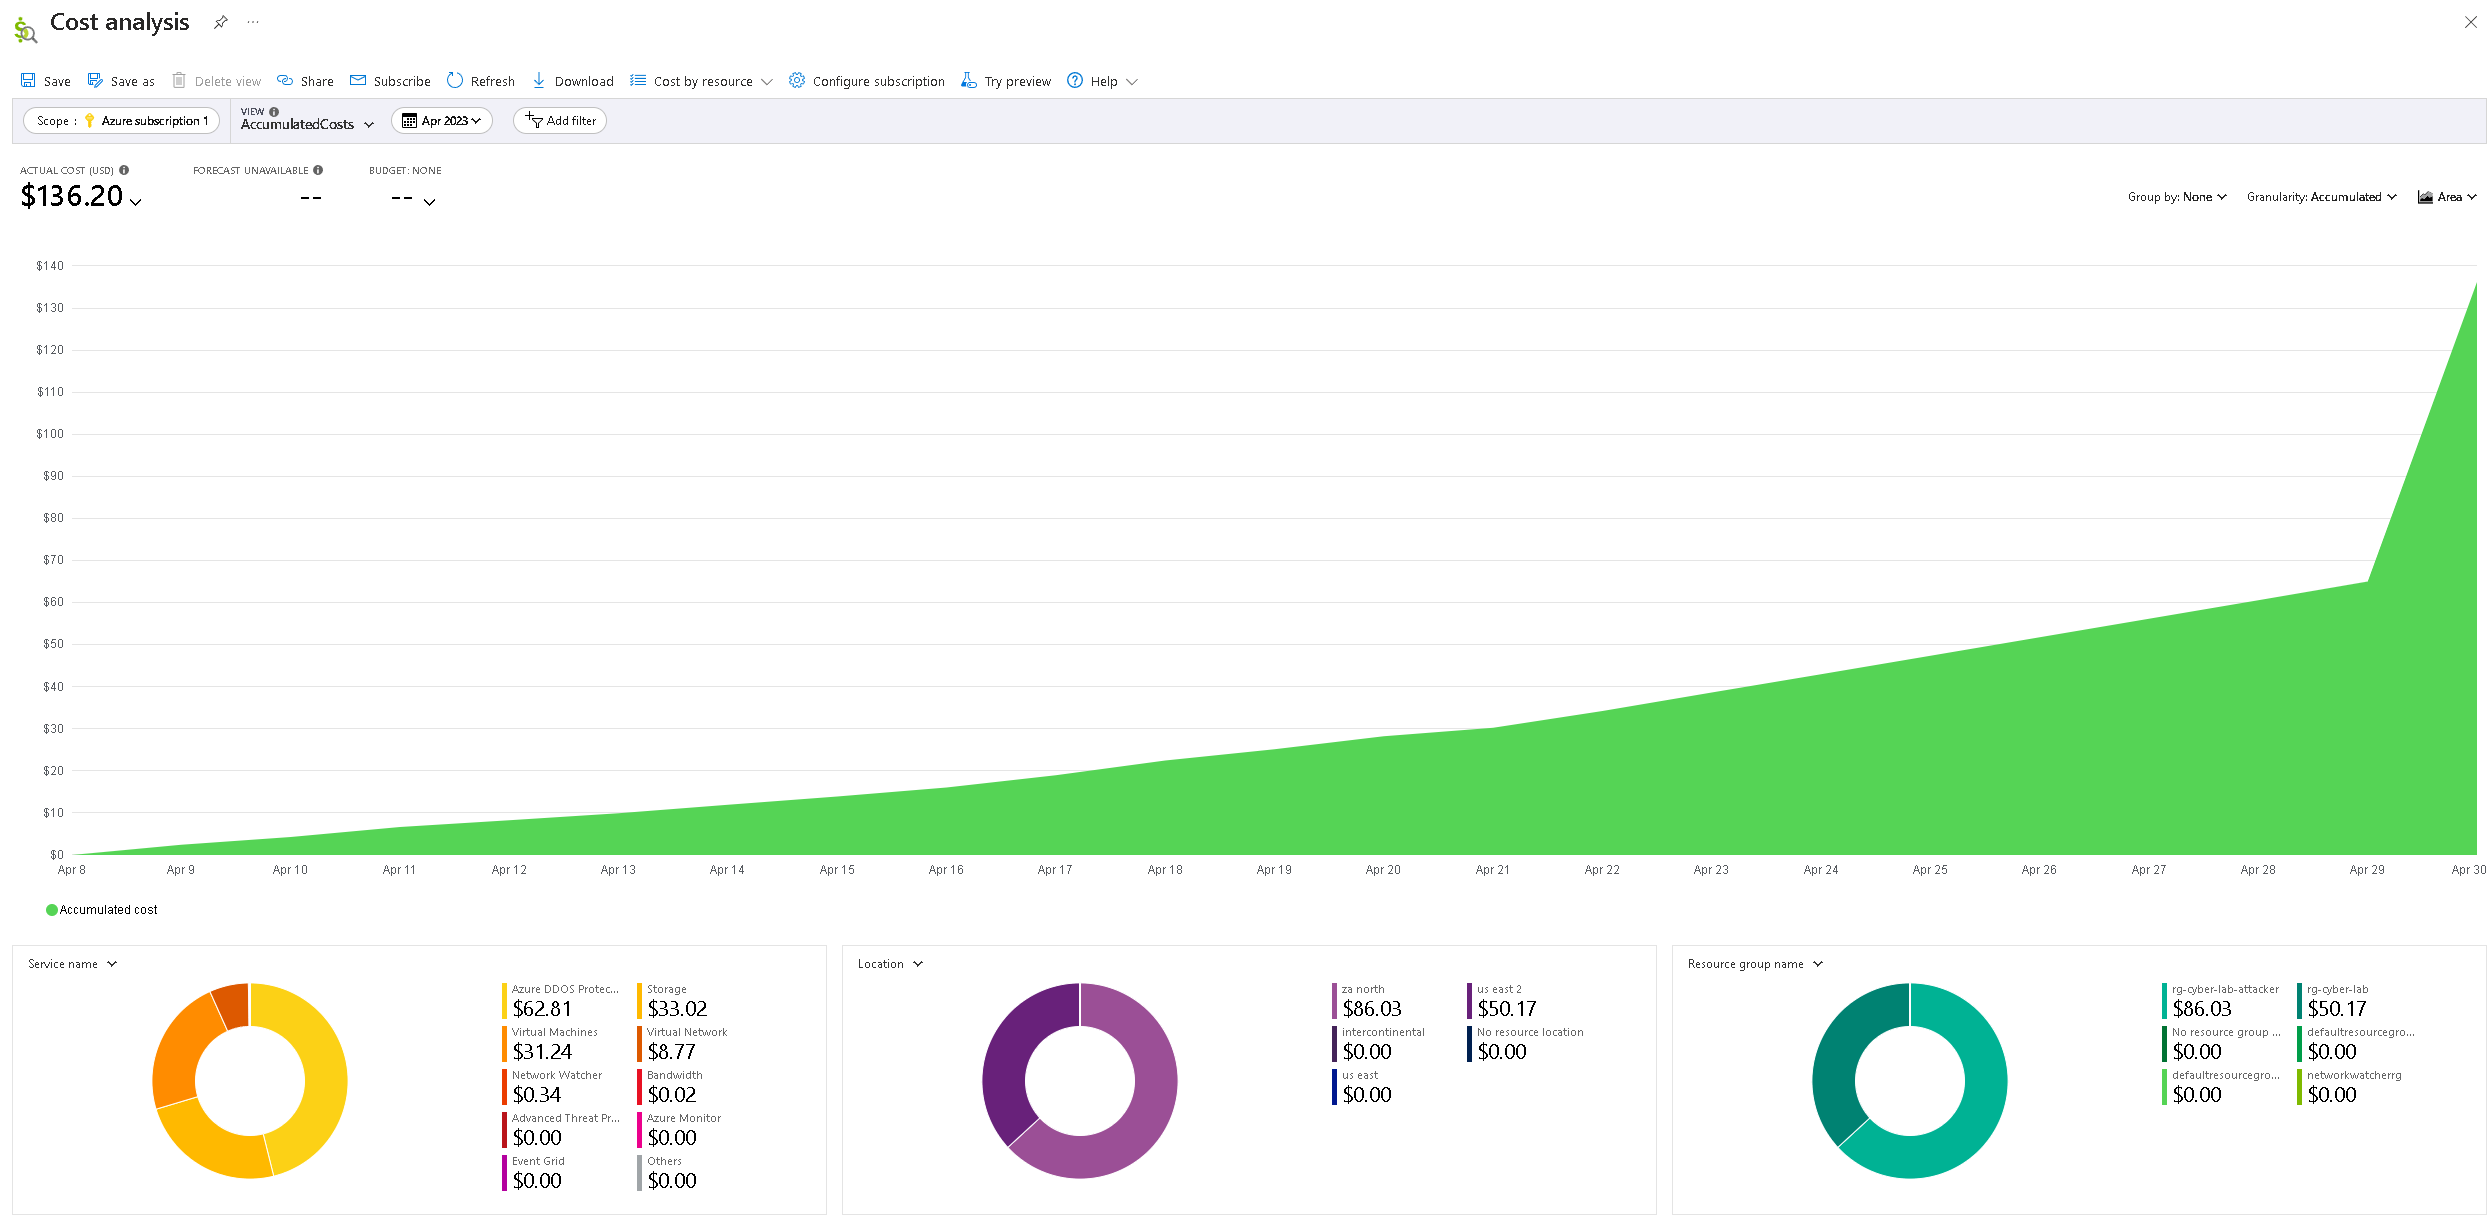
Task: Click the Add filter button
Action: pyautogui.click(x=560, y=121)
